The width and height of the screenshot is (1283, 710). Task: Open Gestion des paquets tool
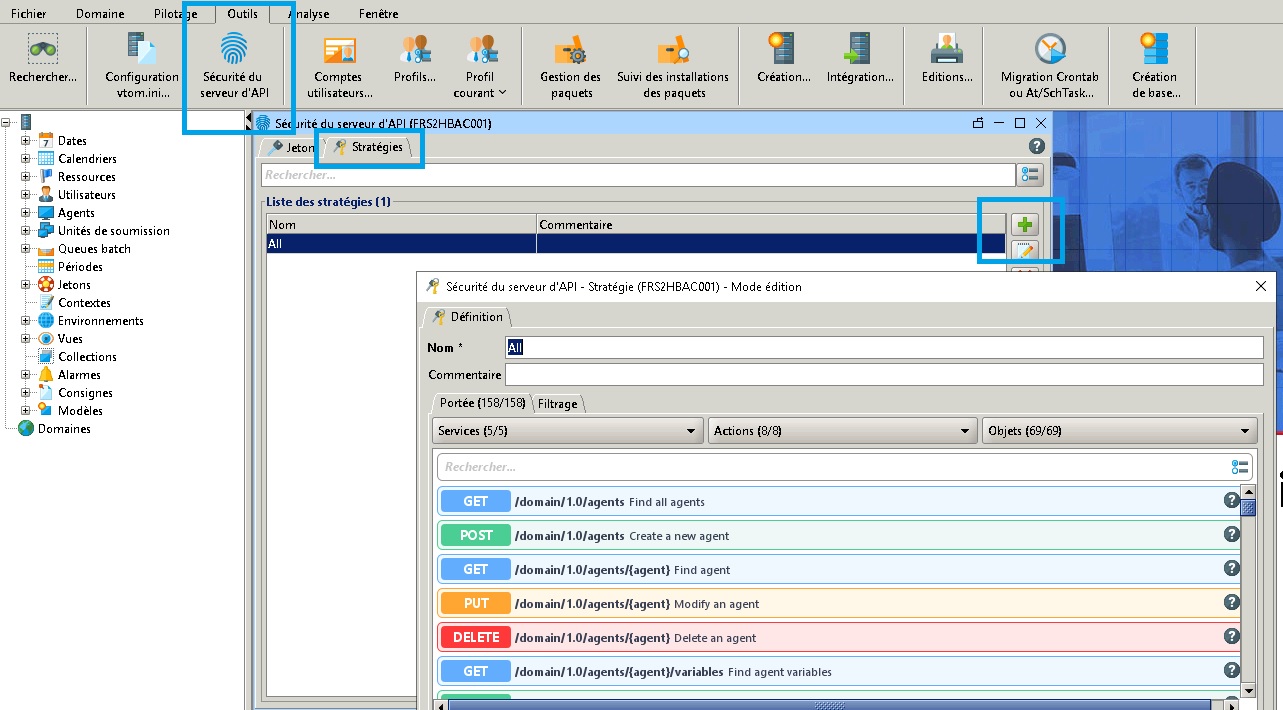coord(570,64)
